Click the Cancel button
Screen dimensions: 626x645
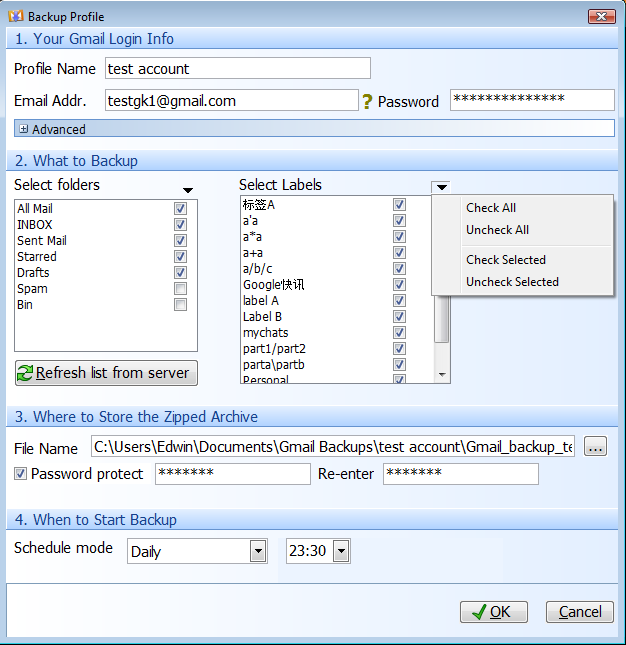tap(580, 612)
